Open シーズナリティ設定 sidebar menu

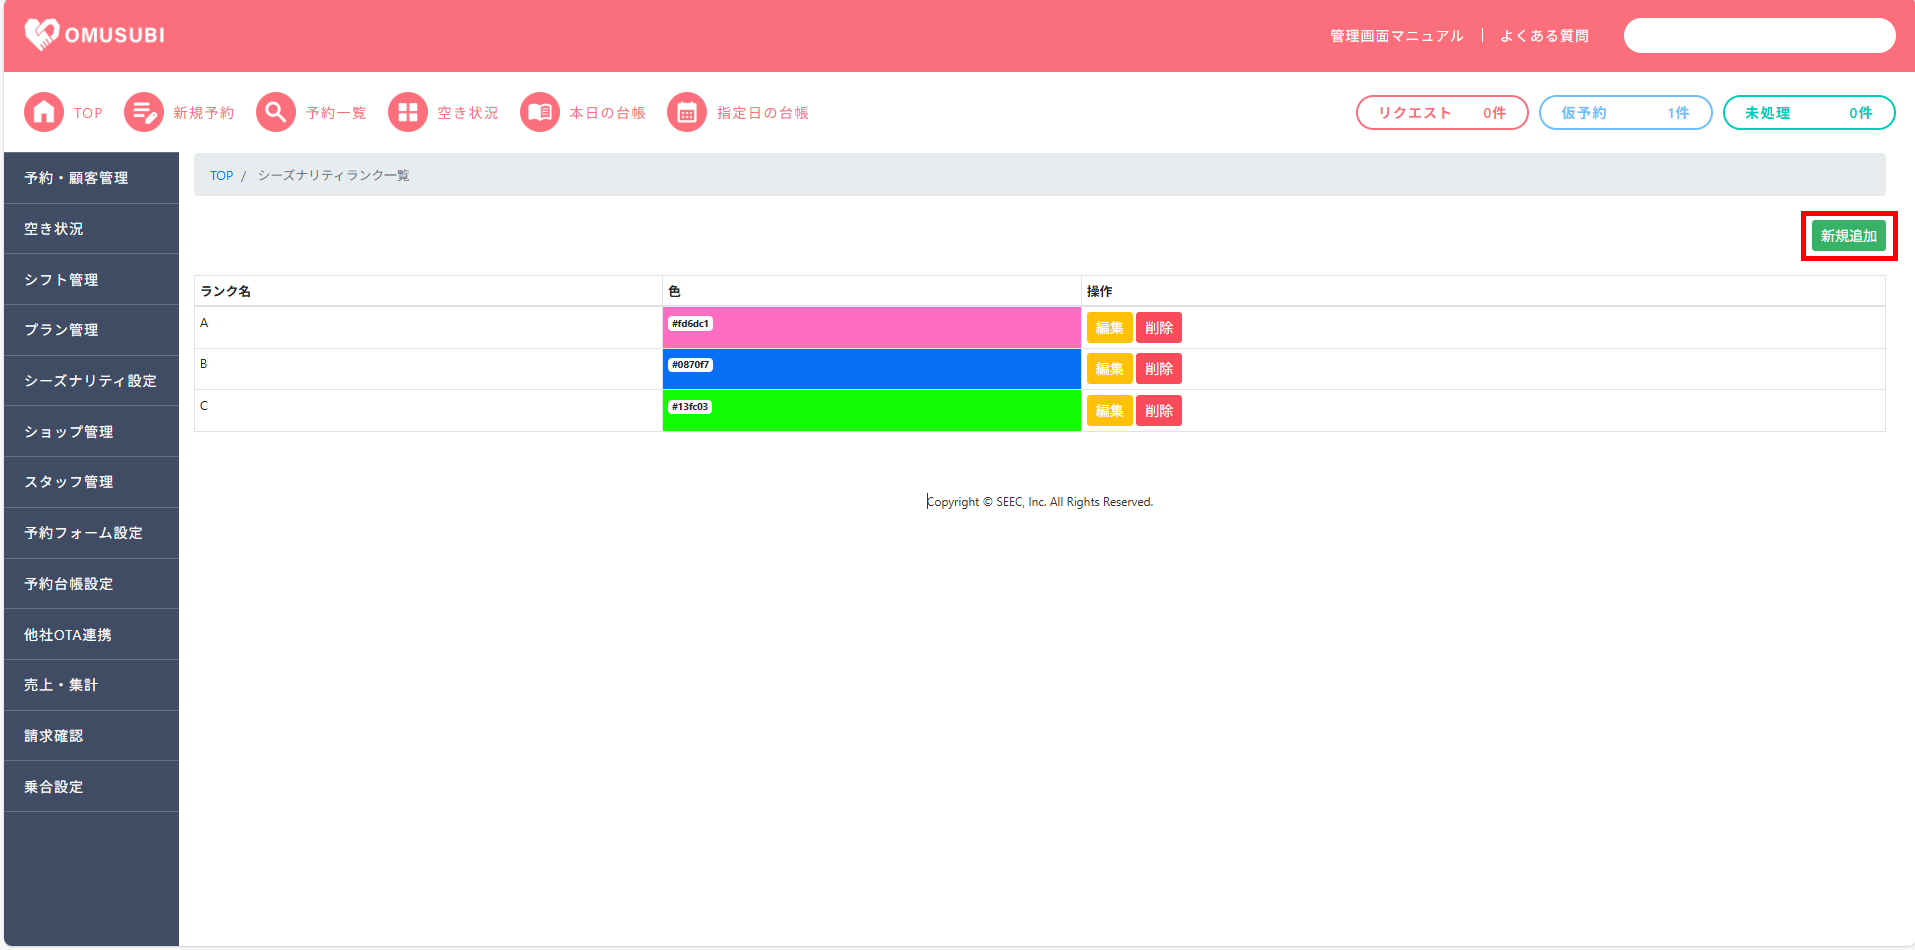tap(91, 381)
